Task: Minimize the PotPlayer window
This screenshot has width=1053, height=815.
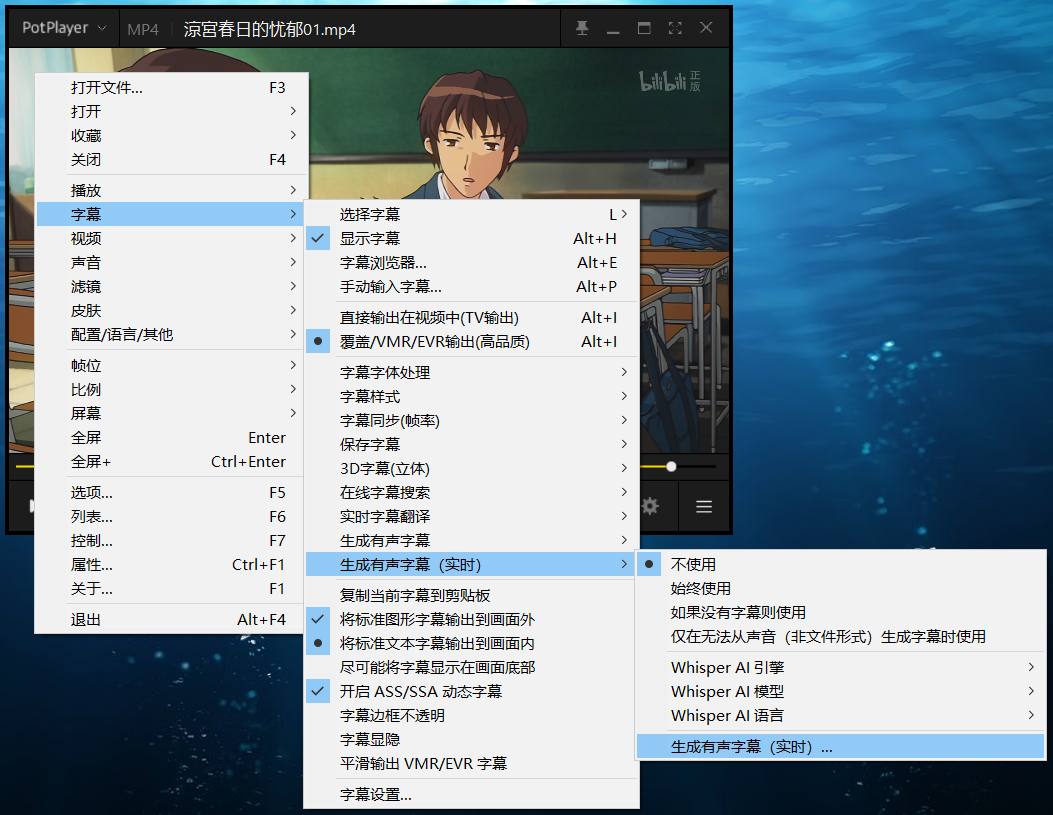Action: (613, 28)
